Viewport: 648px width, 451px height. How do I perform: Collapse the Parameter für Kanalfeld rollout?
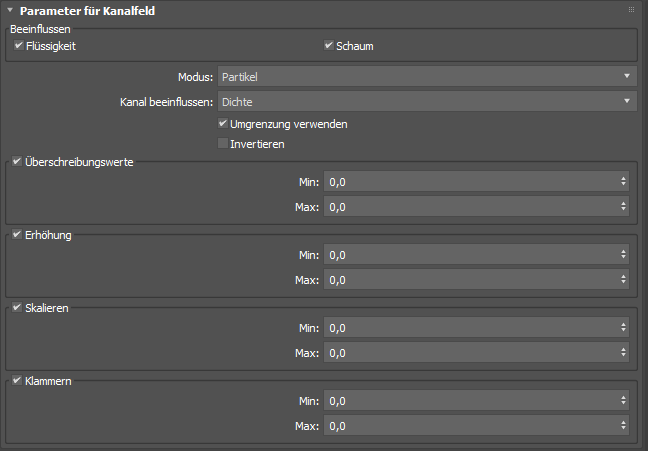pos(9,10)
